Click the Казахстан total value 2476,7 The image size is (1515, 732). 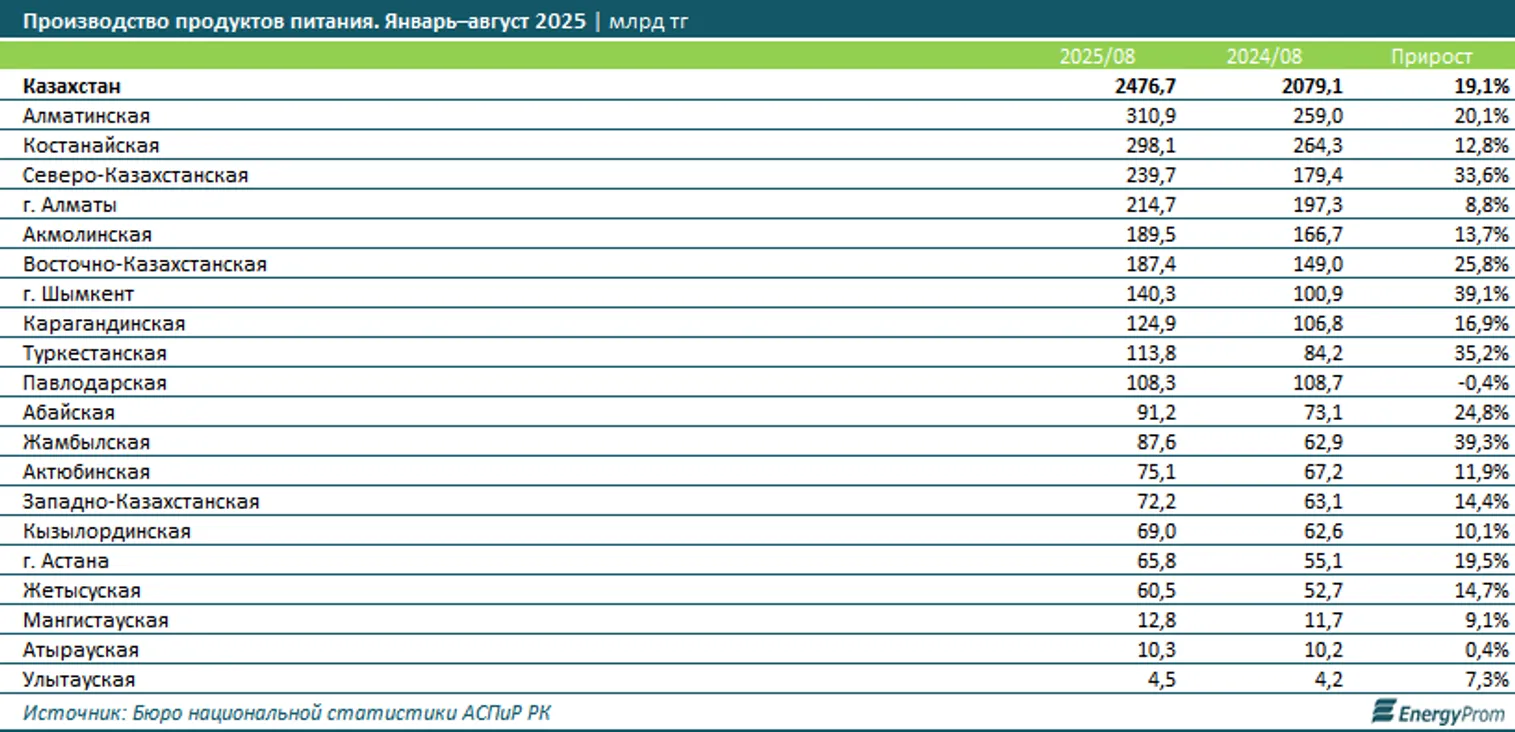pos(1145,86)
